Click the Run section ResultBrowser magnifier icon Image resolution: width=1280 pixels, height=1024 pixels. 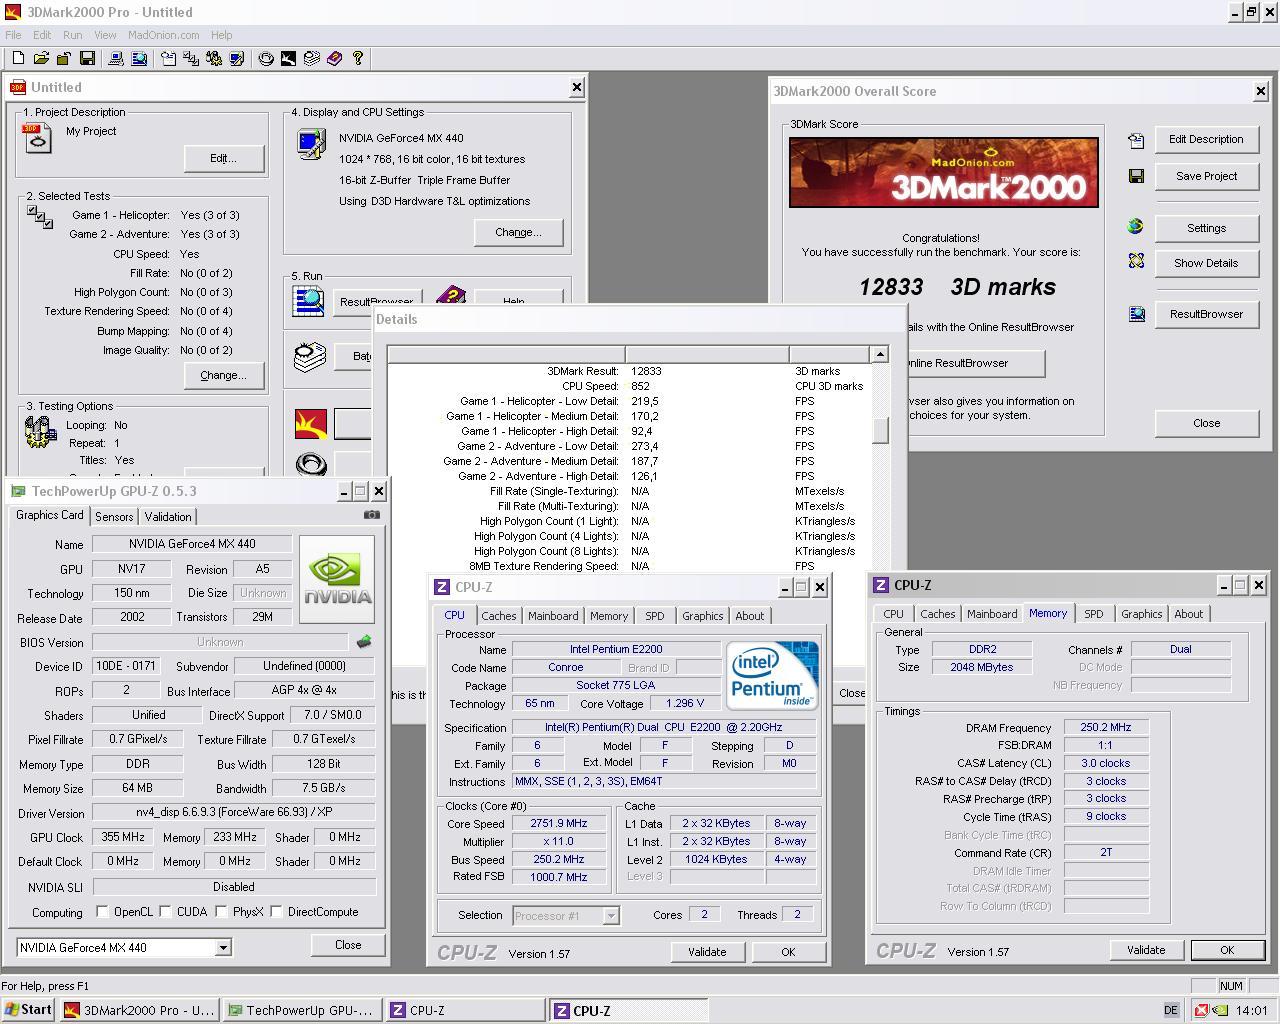[x=308, y=301]
